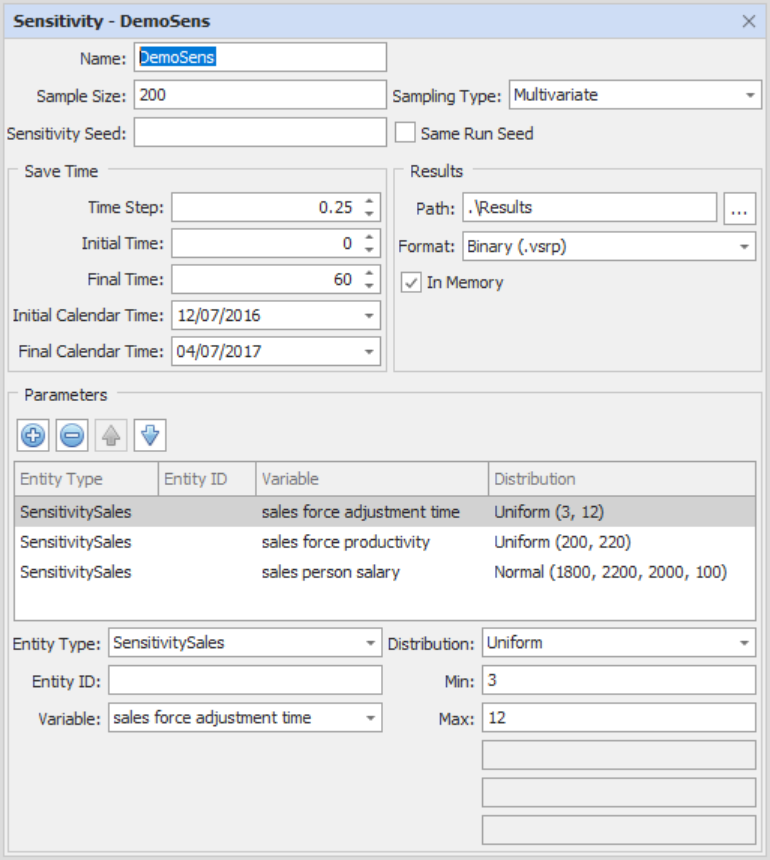
Task: Decrease the Time Step value
Action: (x=369, y=214)
